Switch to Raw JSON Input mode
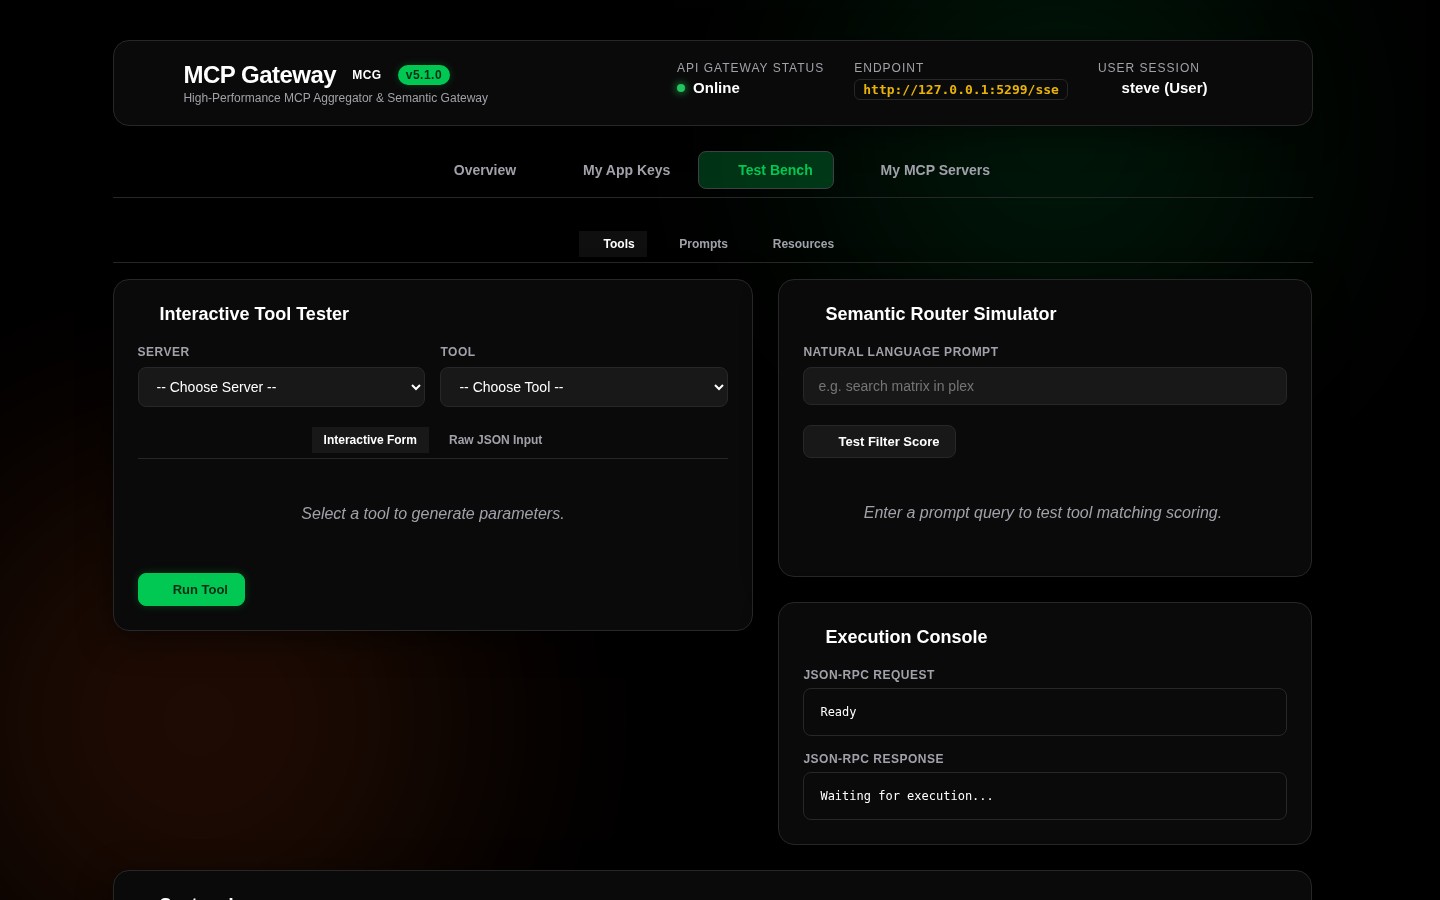Screen dimensions: 1440x900 tap(495, 440)
